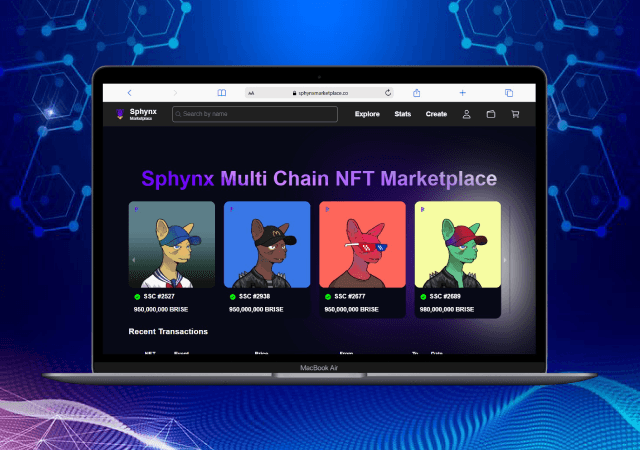Focus the Search by name field
640x450 pixels.
pyautogui.click(x=255, y=114)
